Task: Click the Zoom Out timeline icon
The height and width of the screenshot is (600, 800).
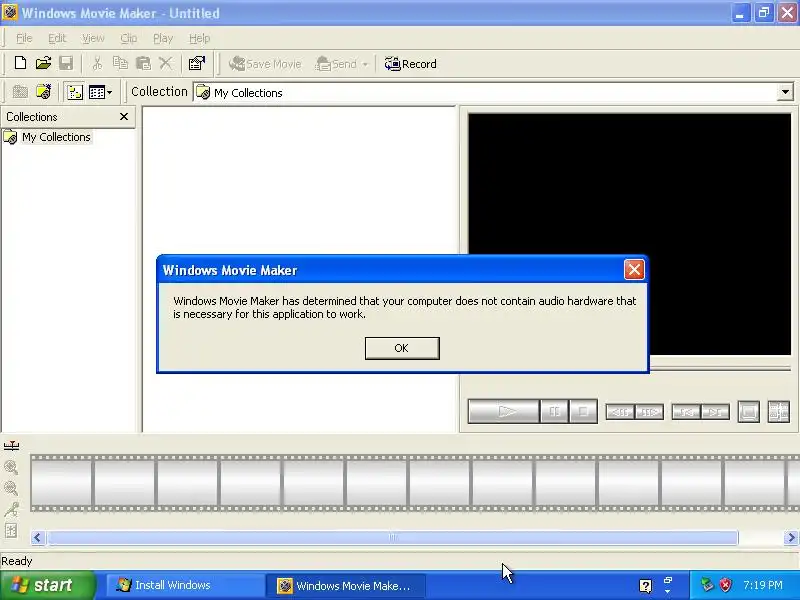Action: (11, 488)
